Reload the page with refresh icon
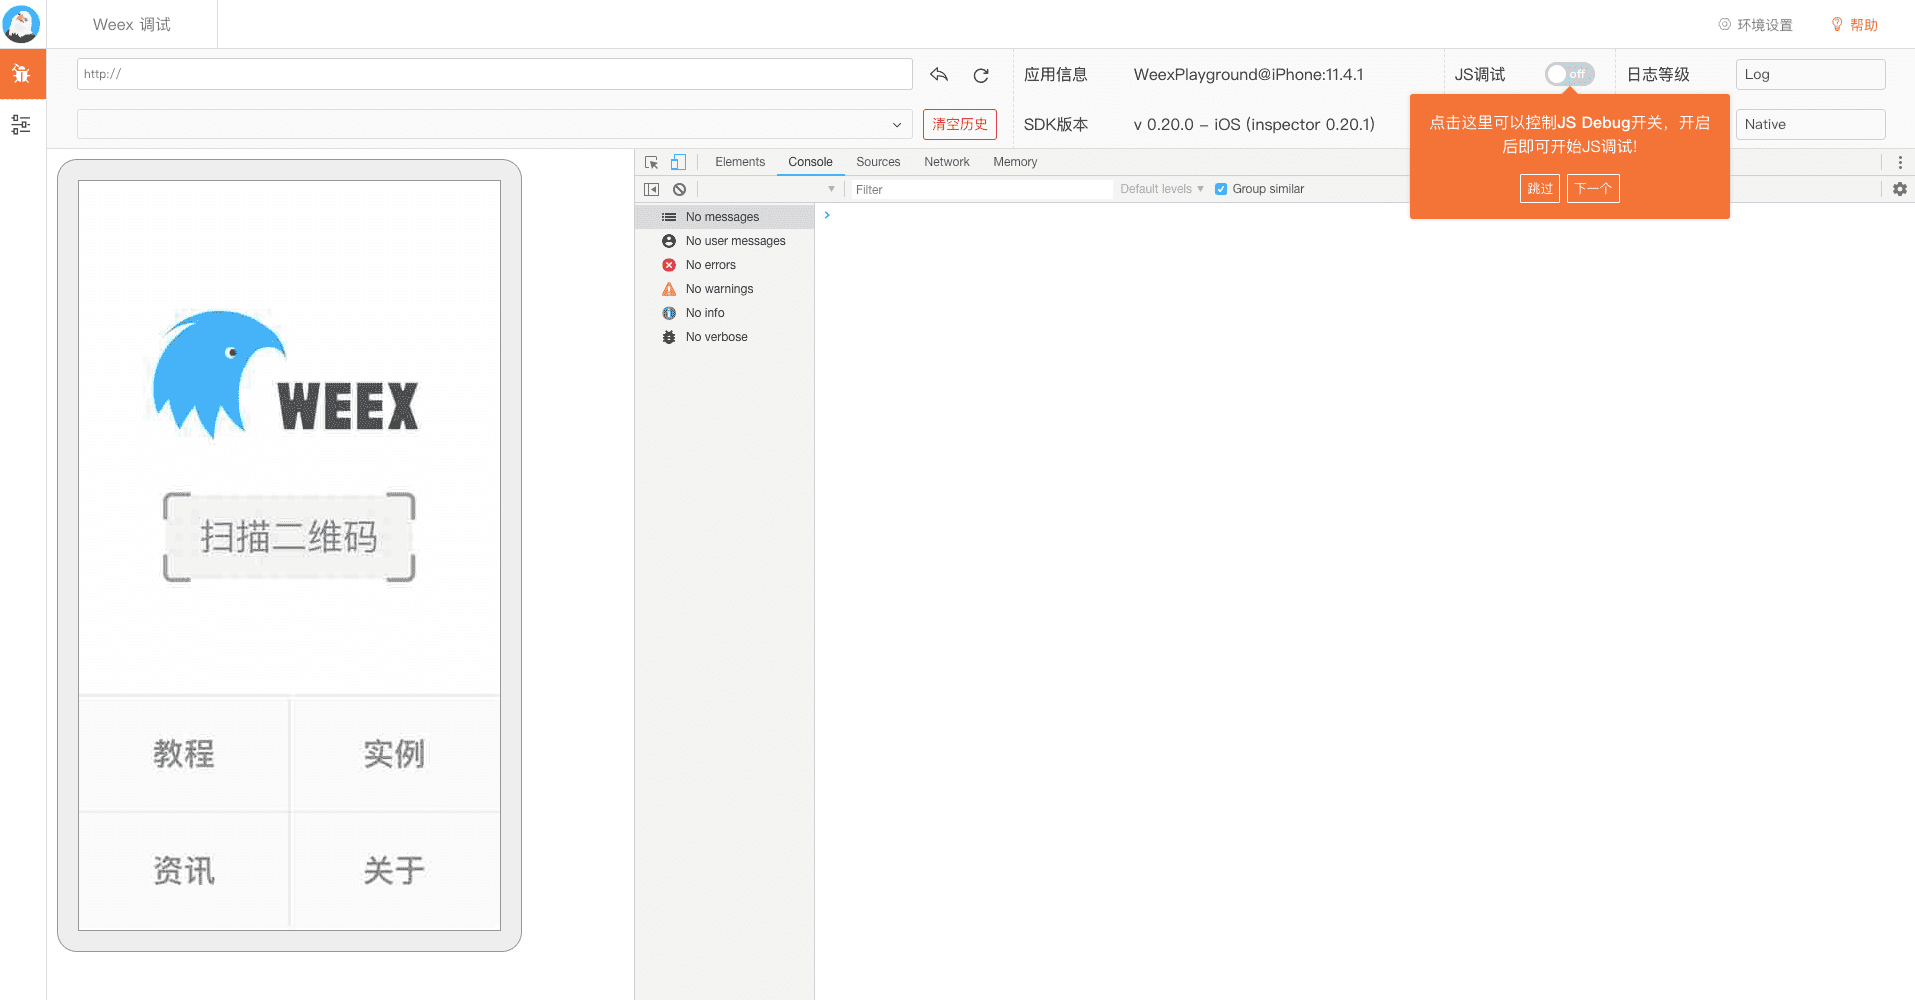Screen dimensions: 1915x1000 981,75
